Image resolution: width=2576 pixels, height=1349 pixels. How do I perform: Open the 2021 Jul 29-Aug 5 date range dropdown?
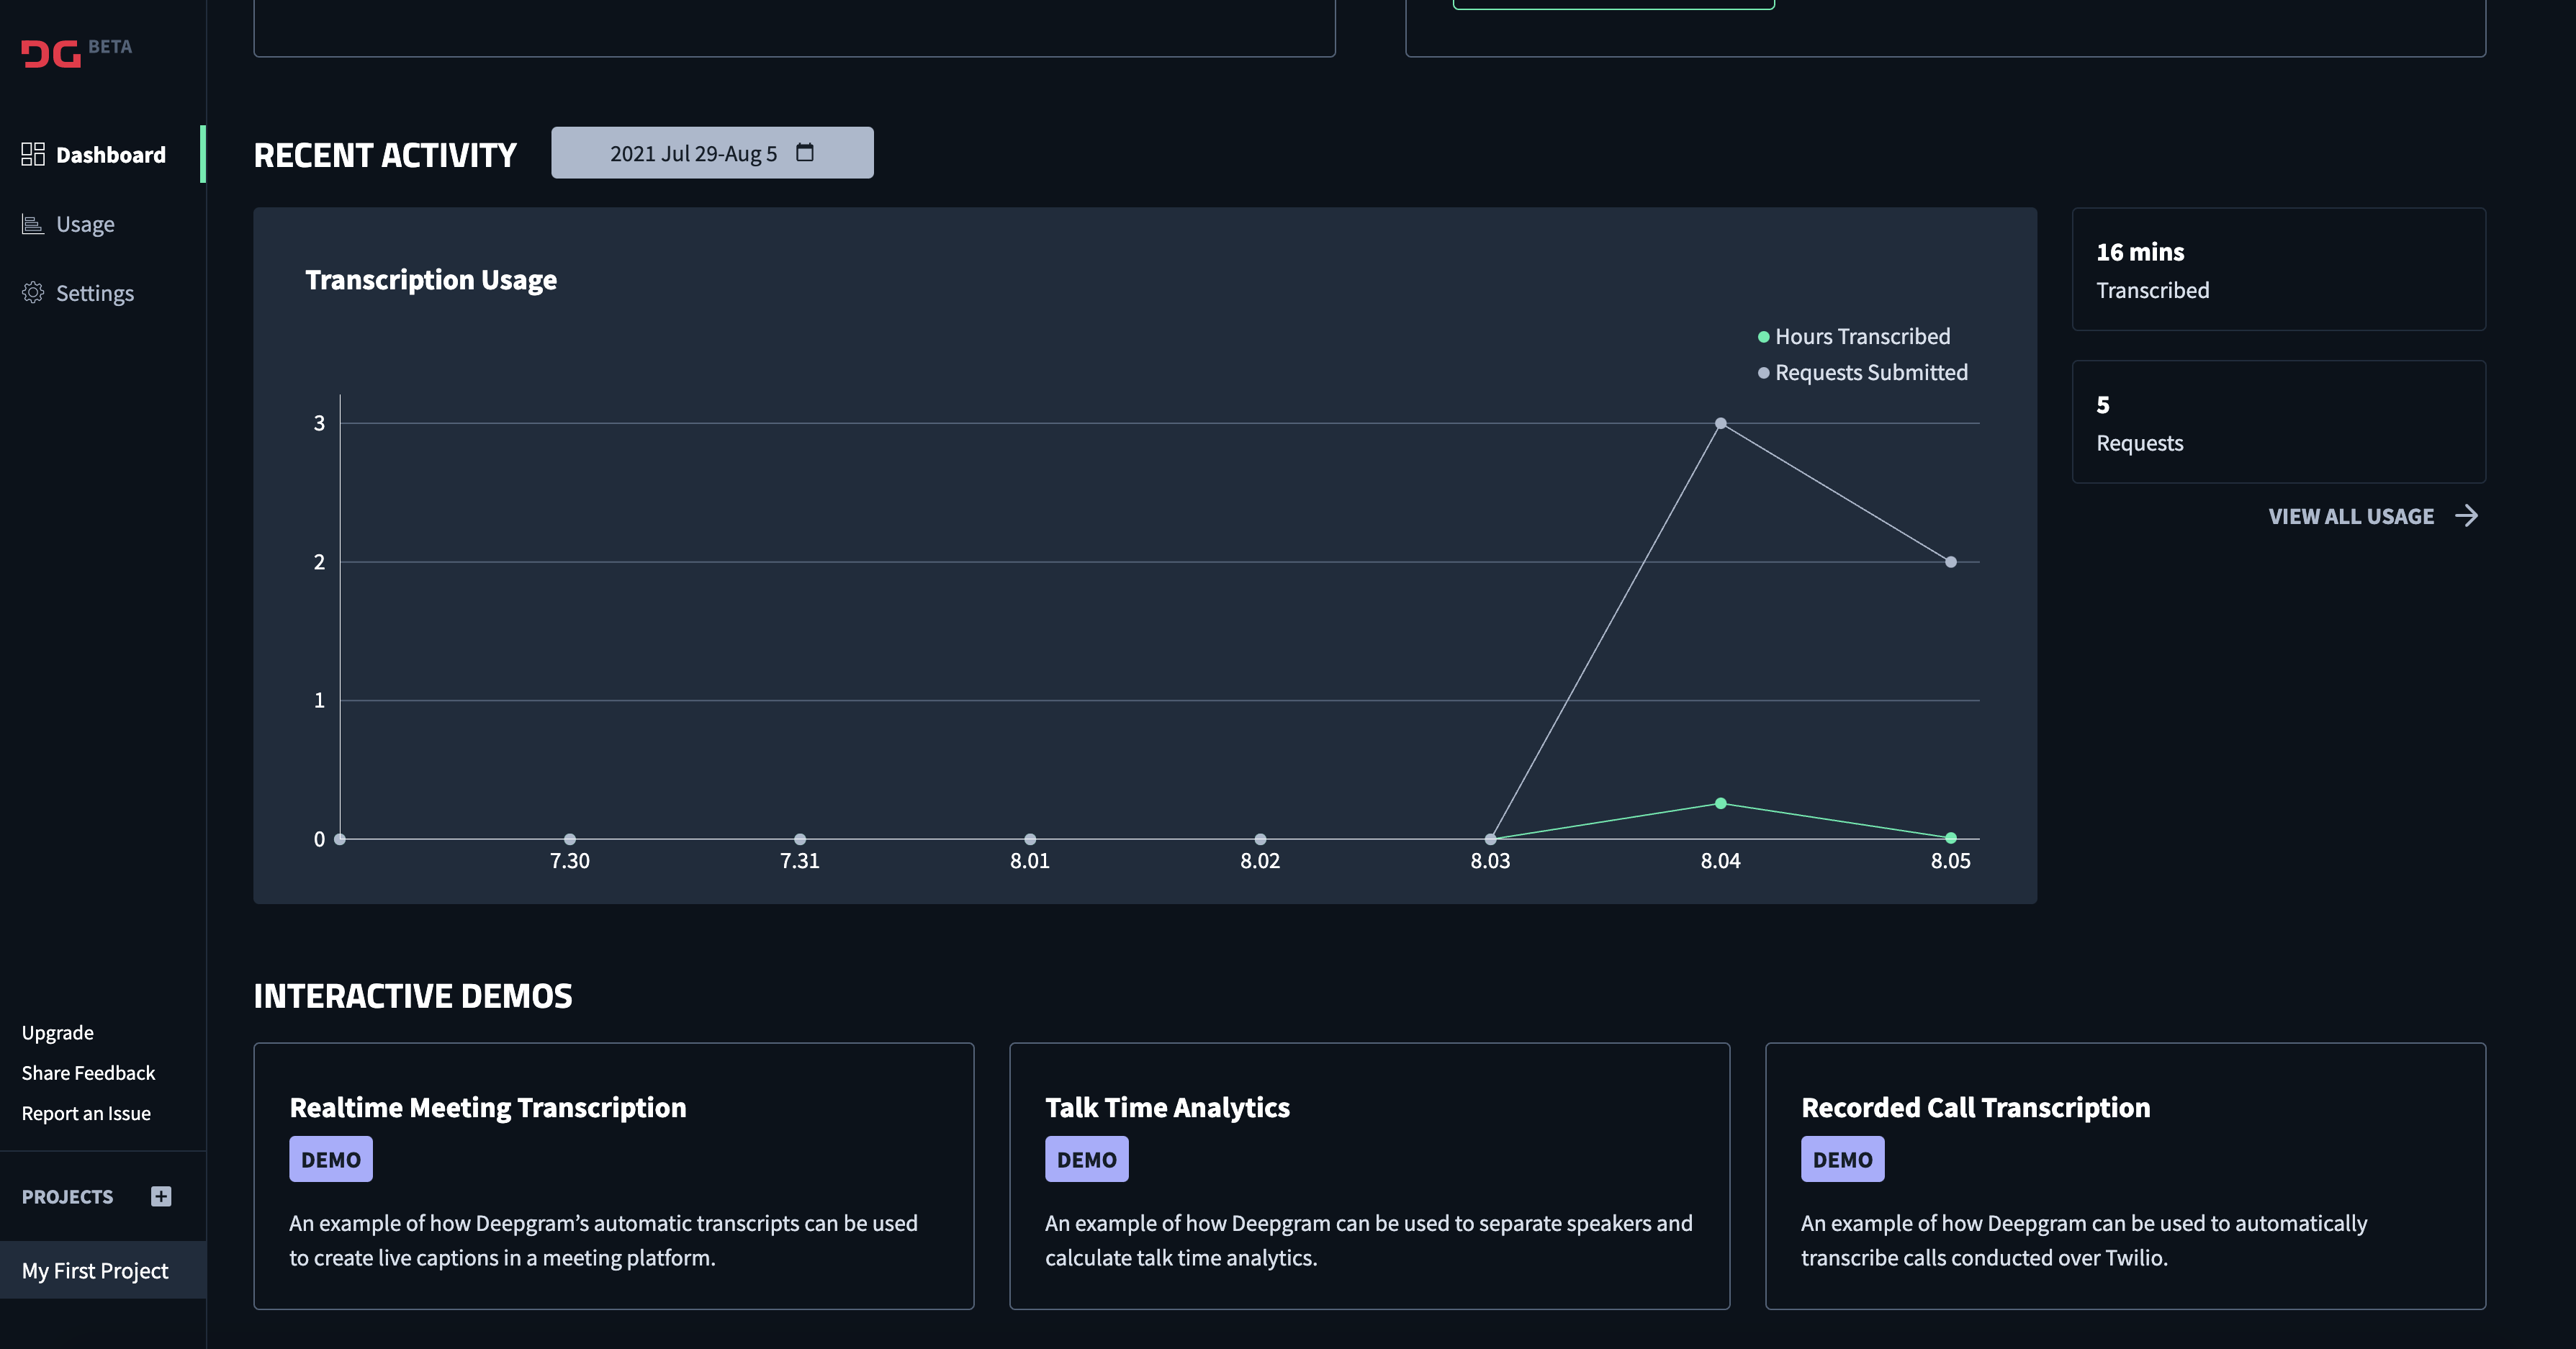[x=711, y=153]
